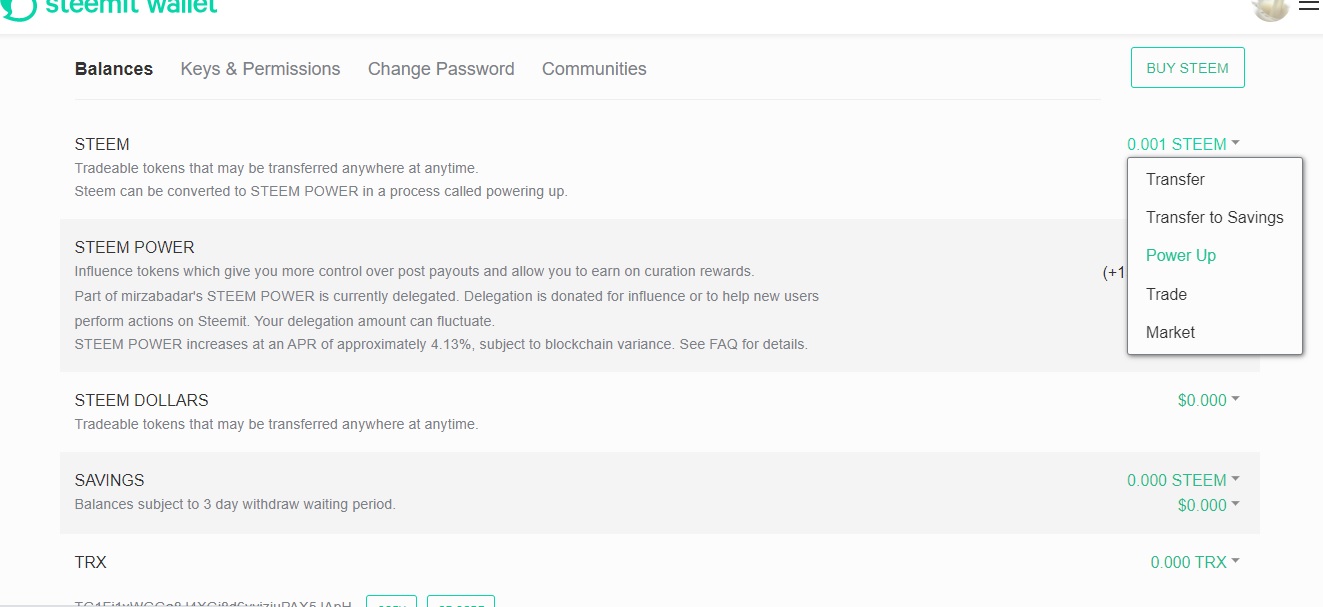Image resolution: width=1323 pixels, height=607 pixels.
Task: Open Market from the STEEM menu
Action: [x=1170, y=333]
